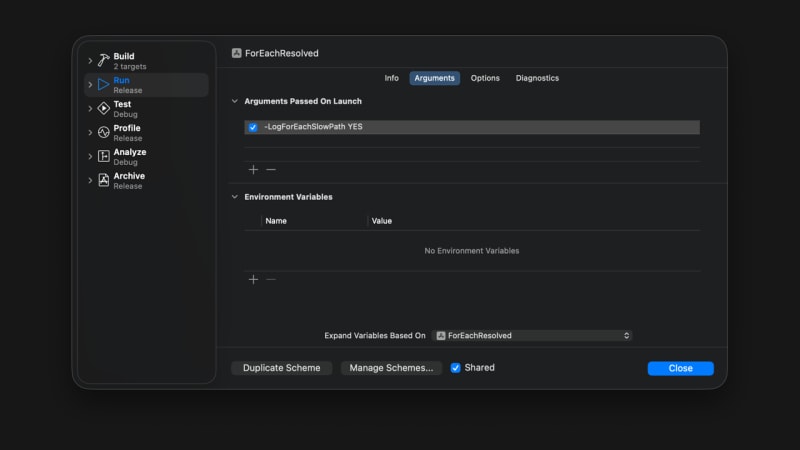The image size is (800, 450).
Task: Add an environment variable with plus
Action: [253, 280]
